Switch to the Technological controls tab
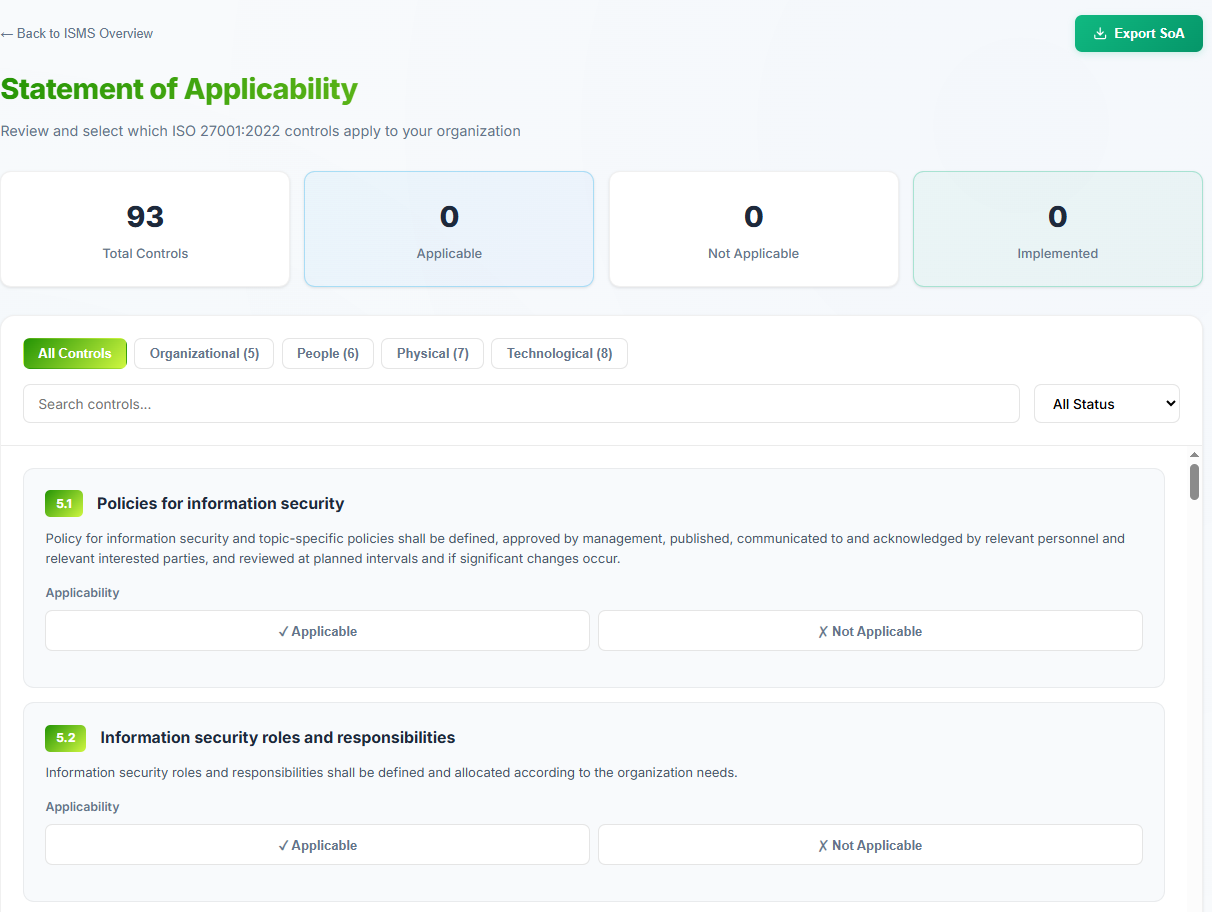The image size is (1212, 912). (x=559, y=353)
